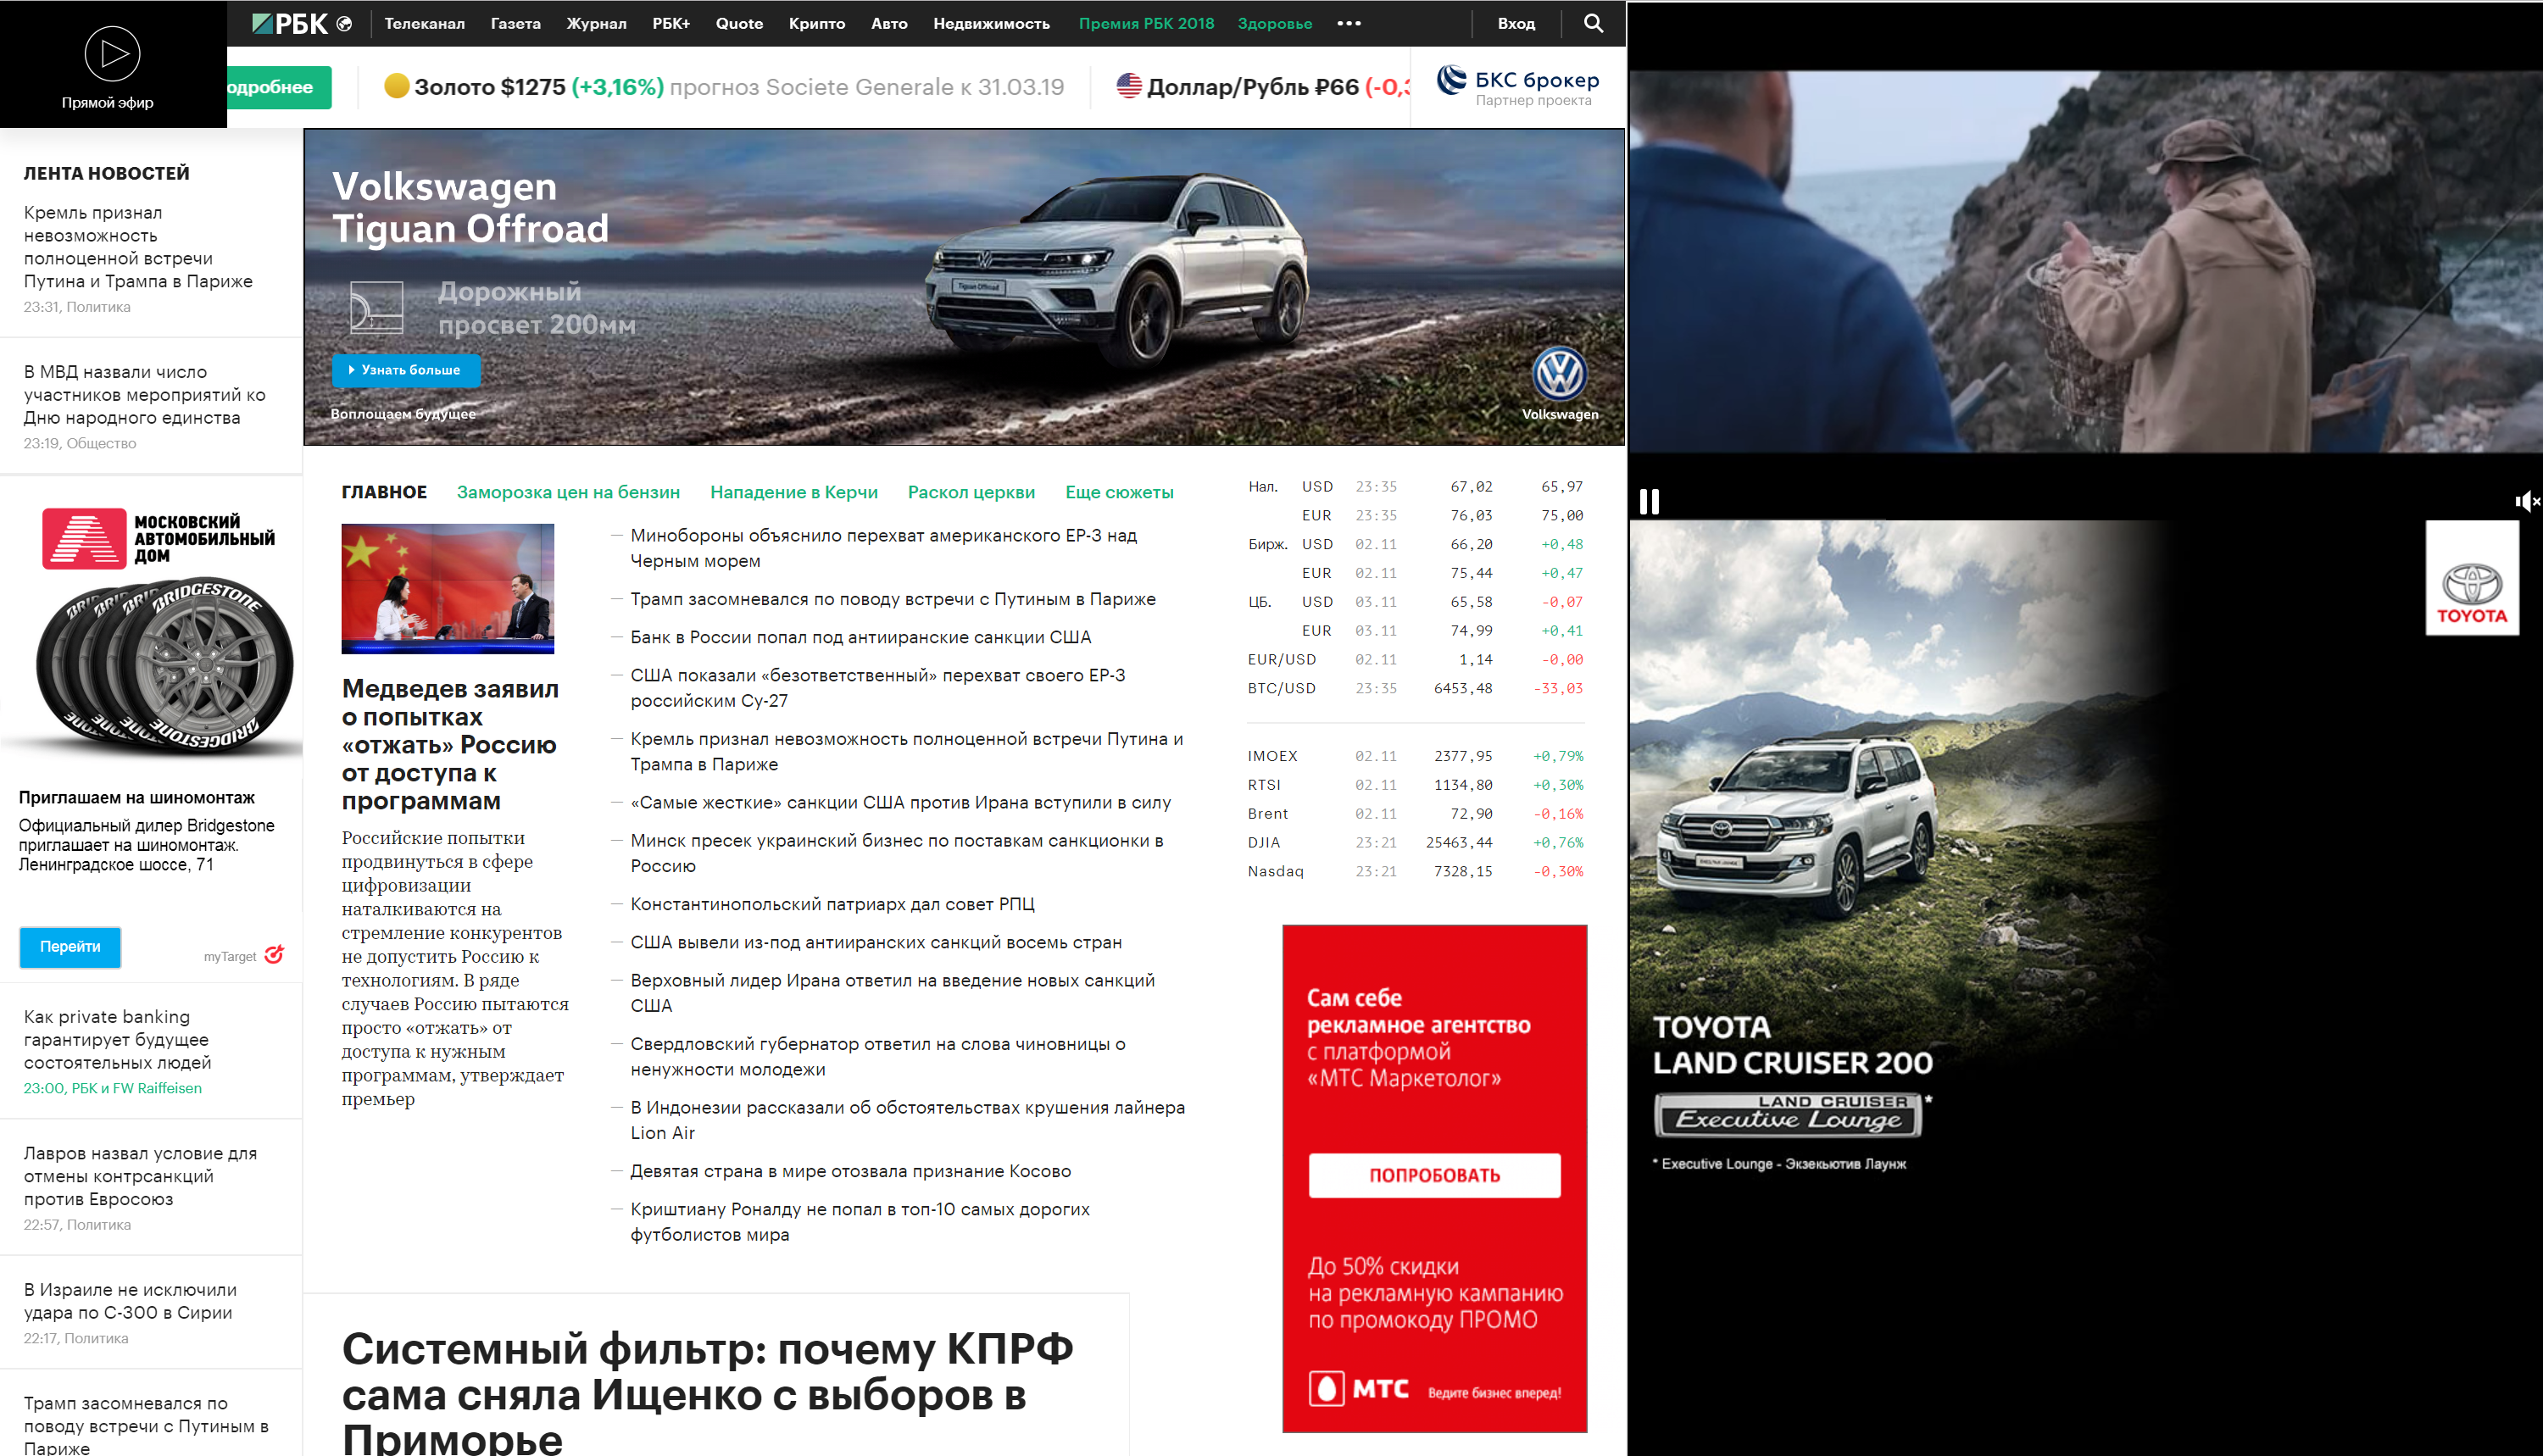Image resolution: width=2543 pixels, height=1456 pixels.
Task: Expand the three-dots more menu
Action: [x=1349, y=23]
